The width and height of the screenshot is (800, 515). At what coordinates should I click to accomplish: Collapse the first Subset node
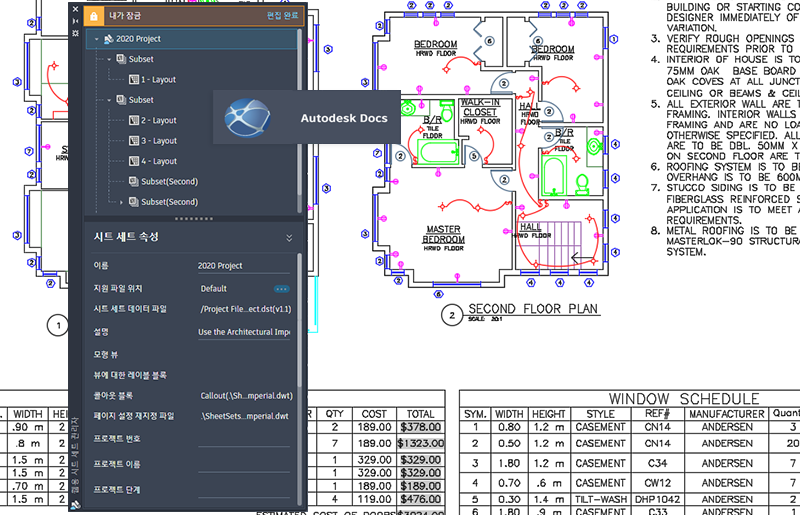[x=109, y=59]
